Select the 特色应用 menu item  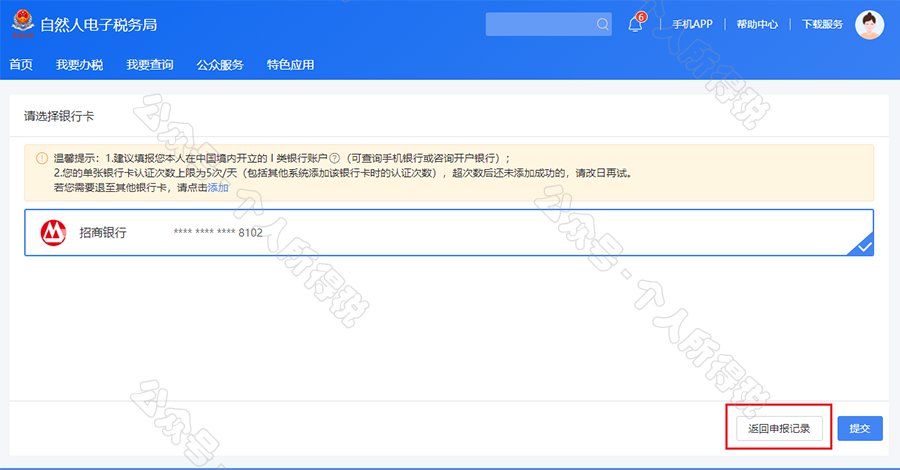pyautogui.click(x=290, y=65)
